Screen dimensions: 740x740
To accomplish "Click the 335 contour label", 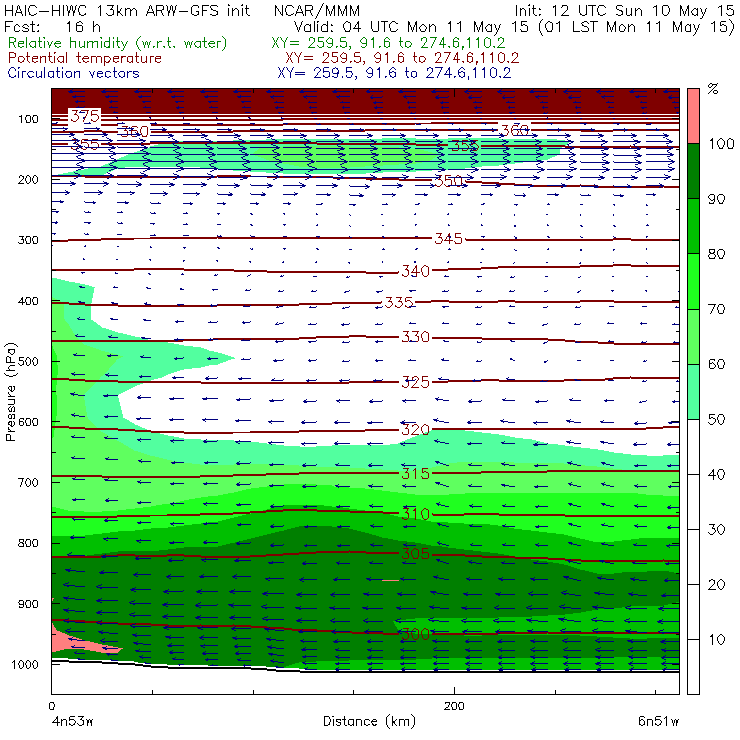I will click(x=399, y=302).
